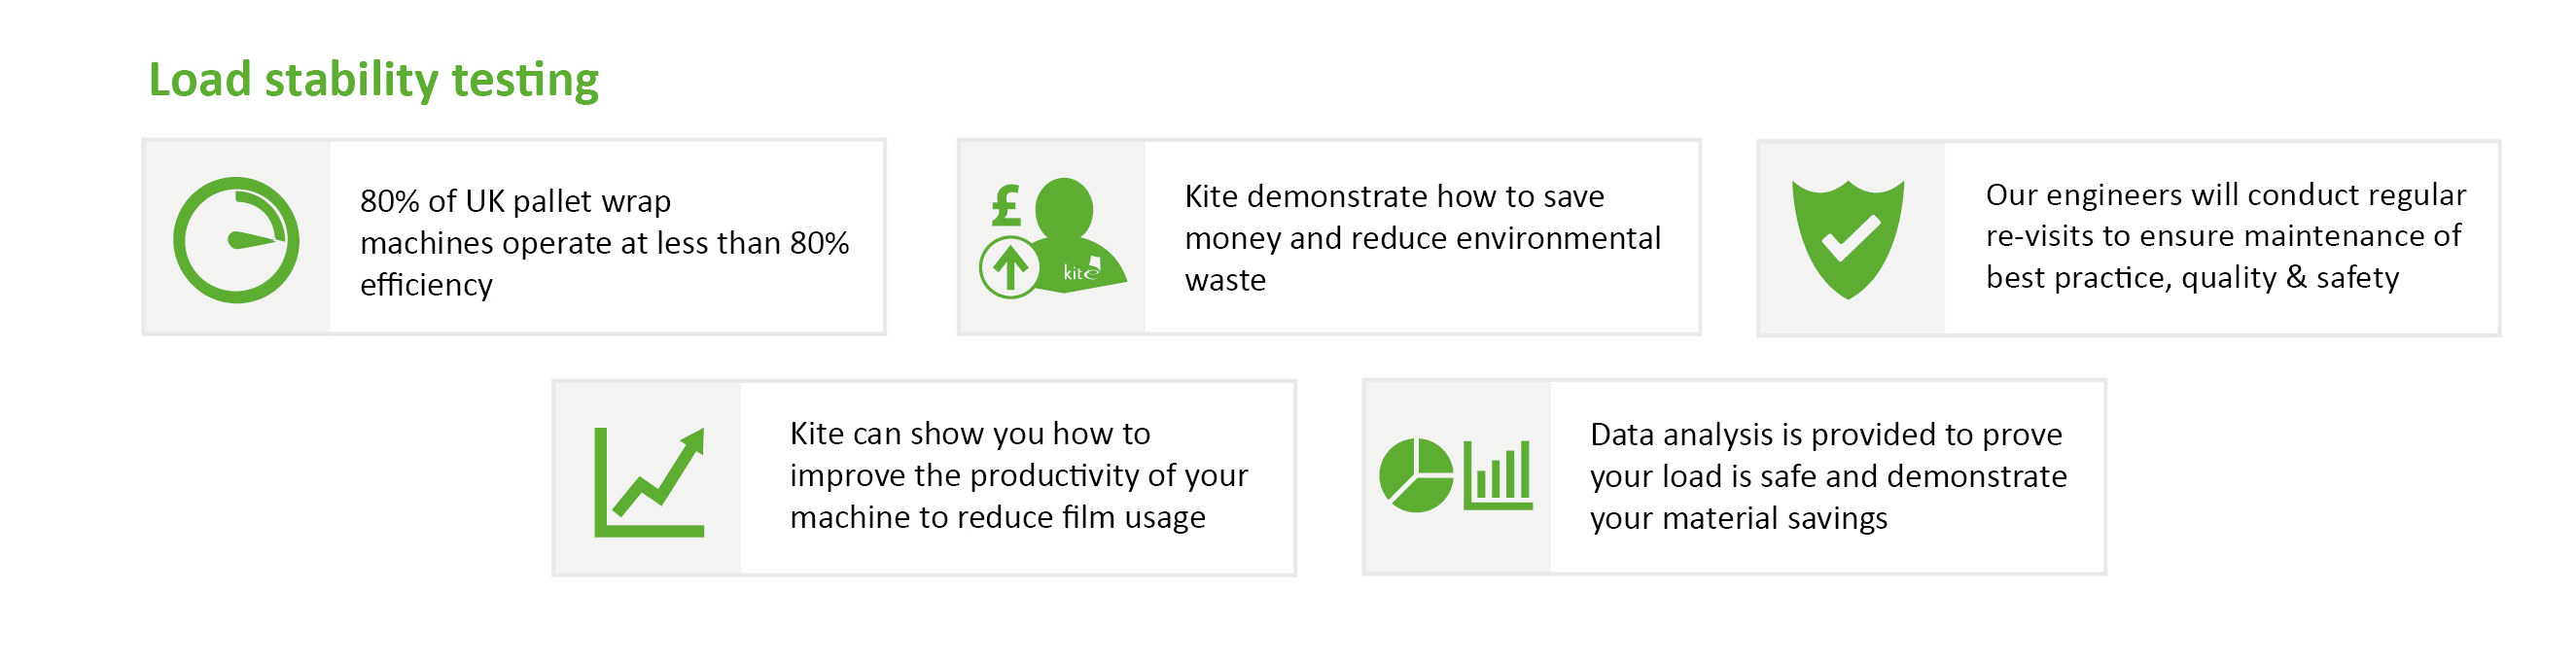The width and height of the screenshot is (2576, 663).
Task: Click the Load stability testing heading
Action: pyautogui.click(x=373, y=80)
